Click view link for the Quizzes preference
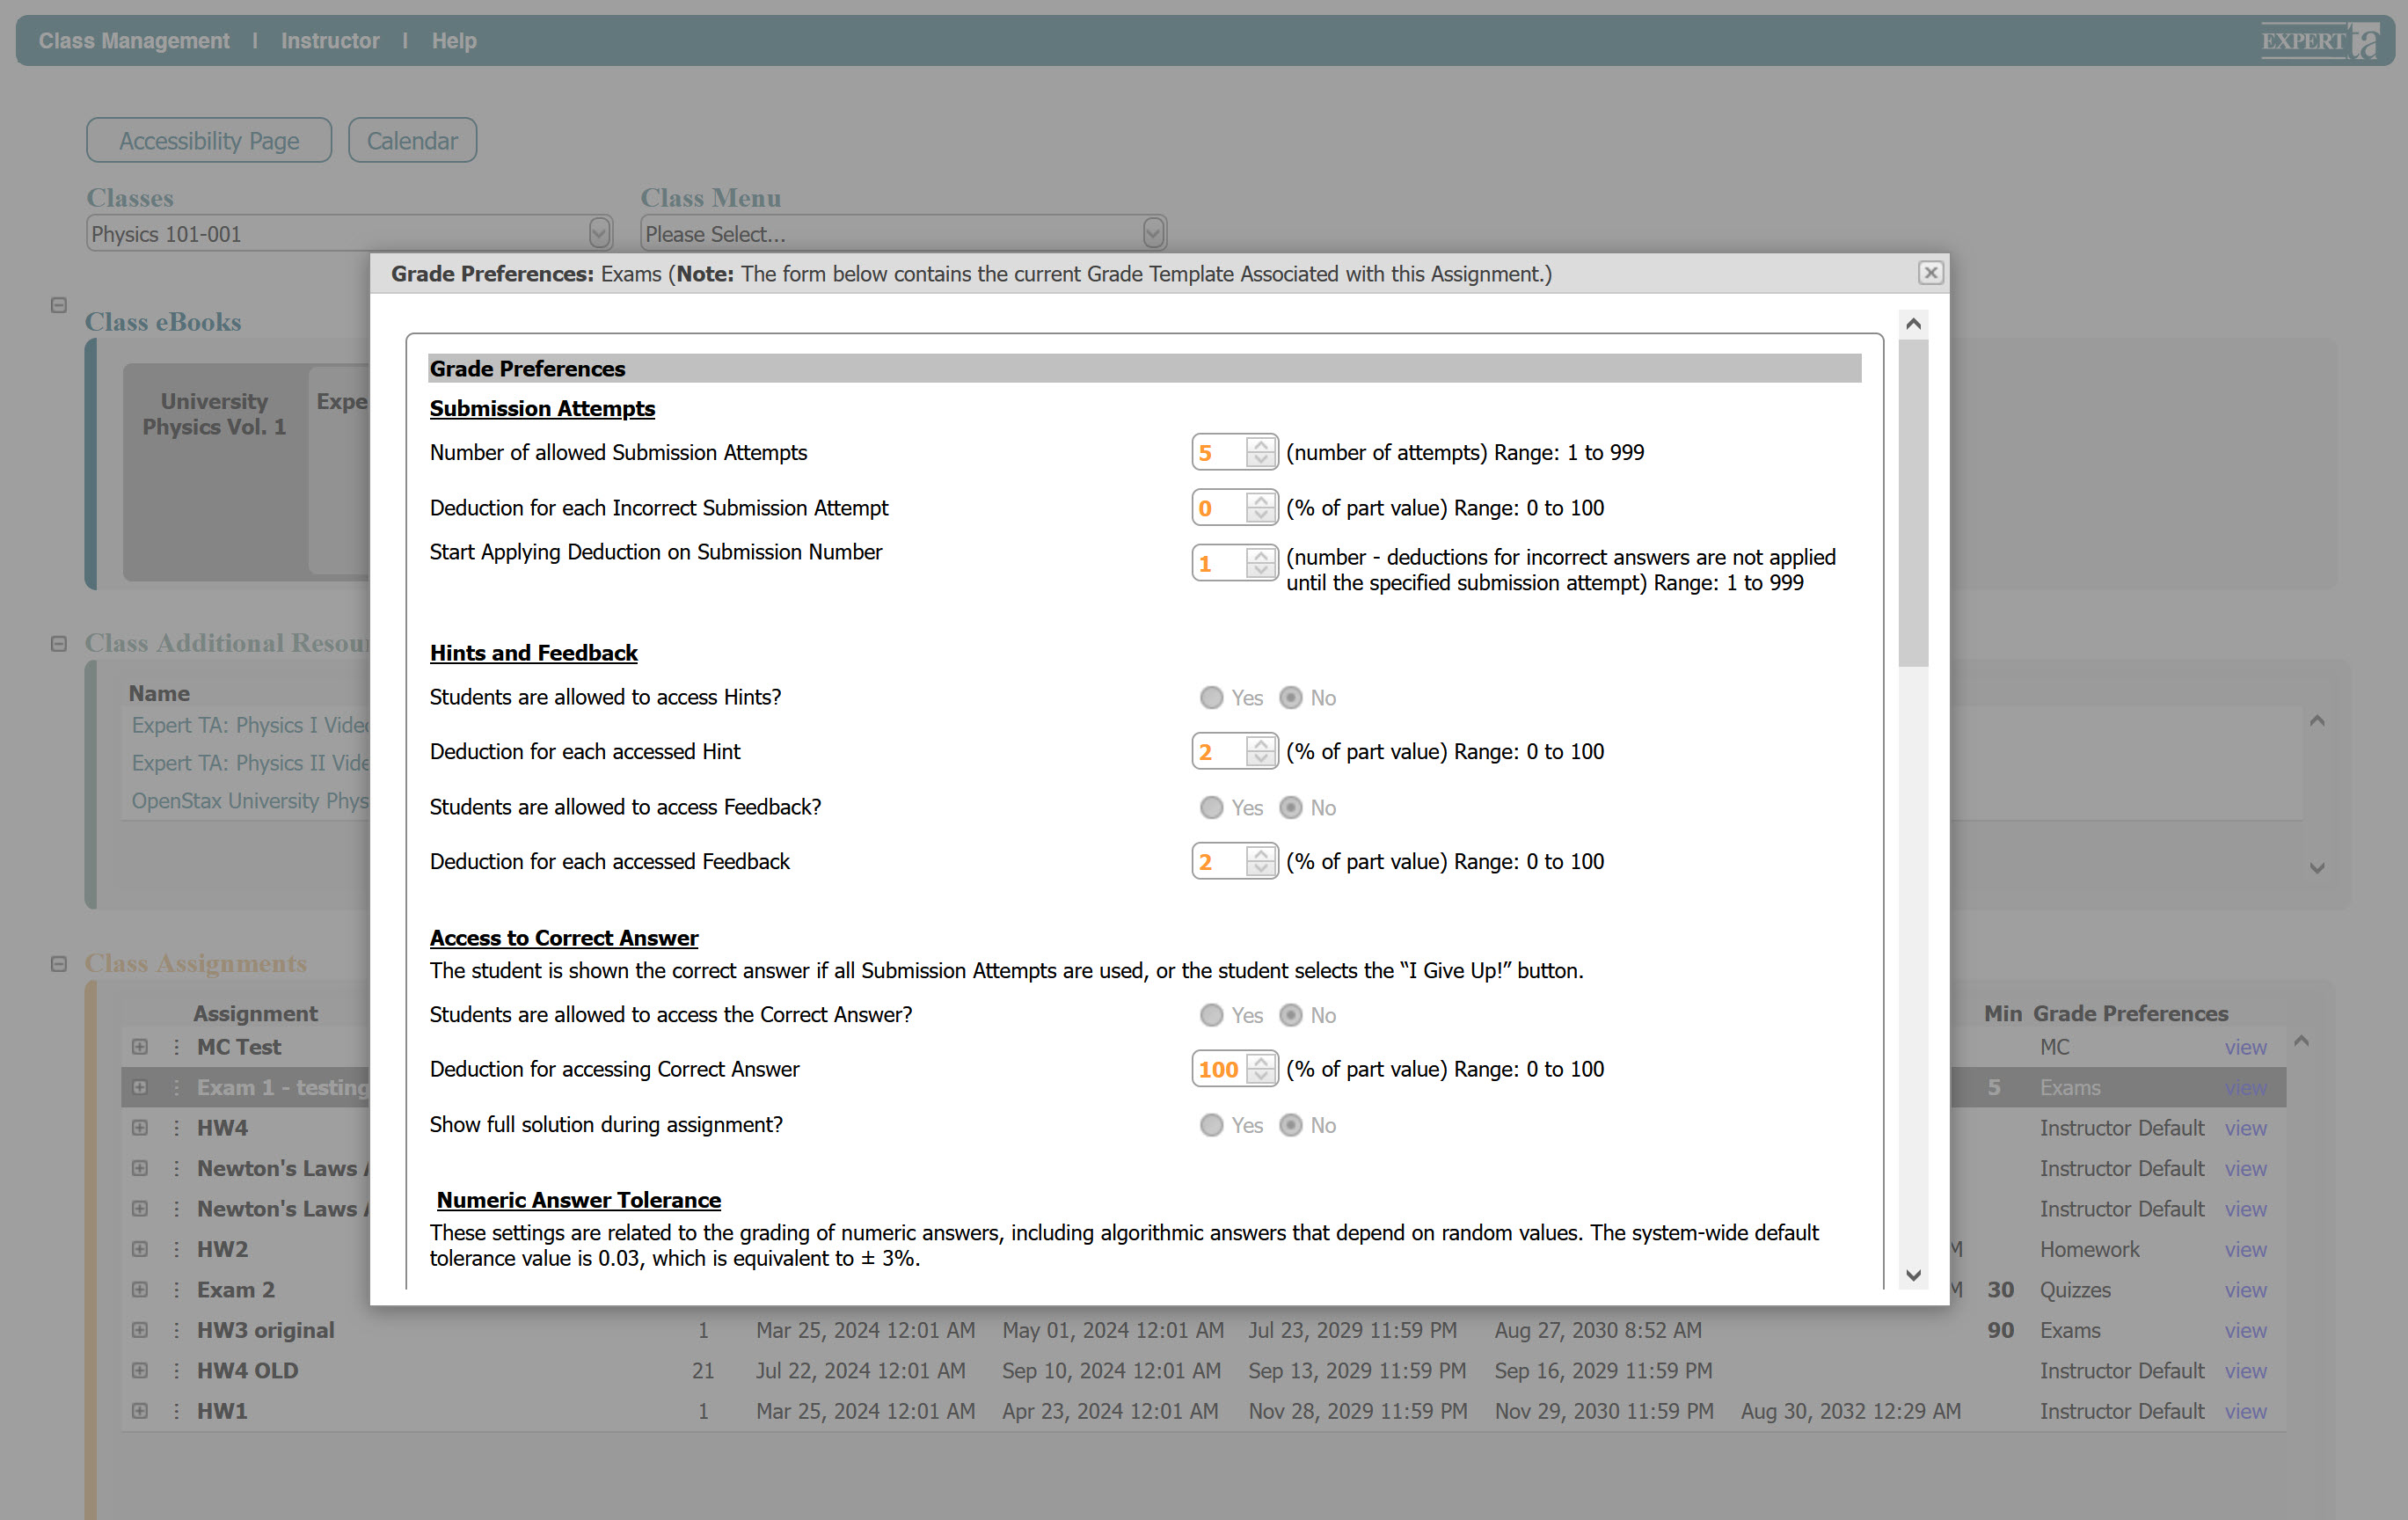The height and width of the screenshot is (1520, 2408). pyautogui.click(x=2244, y=1290)
